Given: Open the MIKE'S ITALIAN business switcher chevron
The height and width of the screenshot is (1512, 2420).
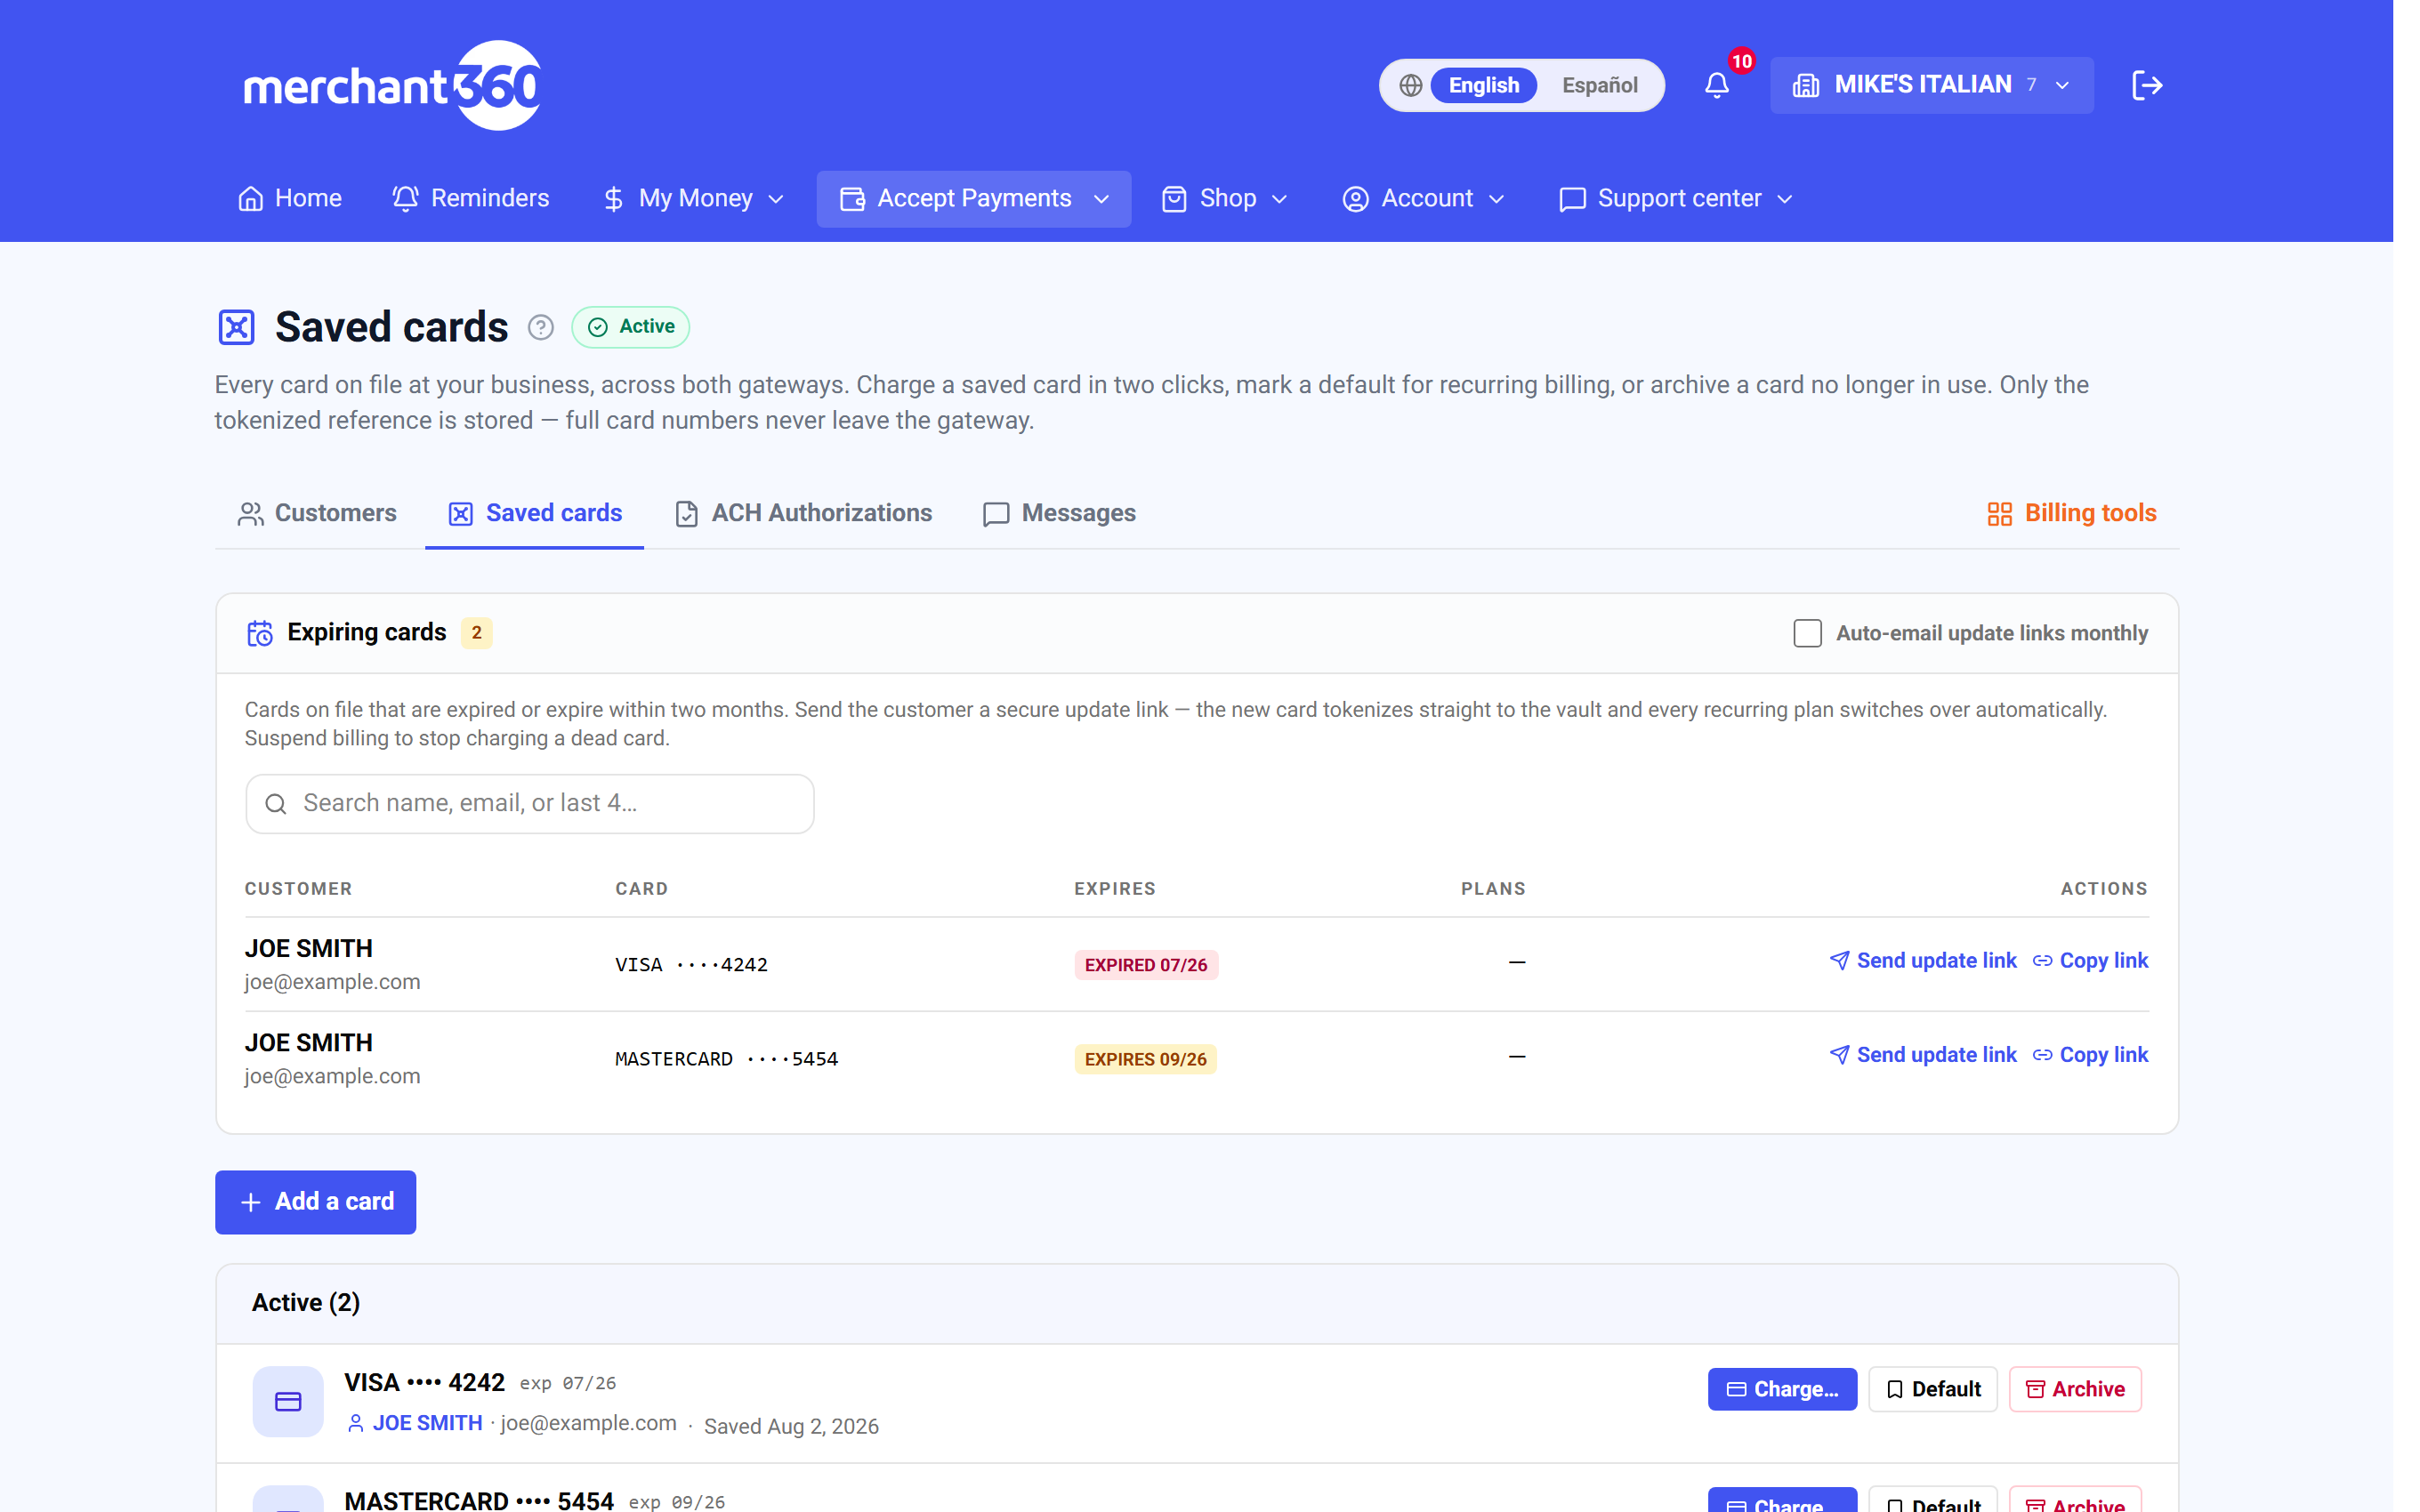Looking at the screenshot, I should [x=2061, y=85].
